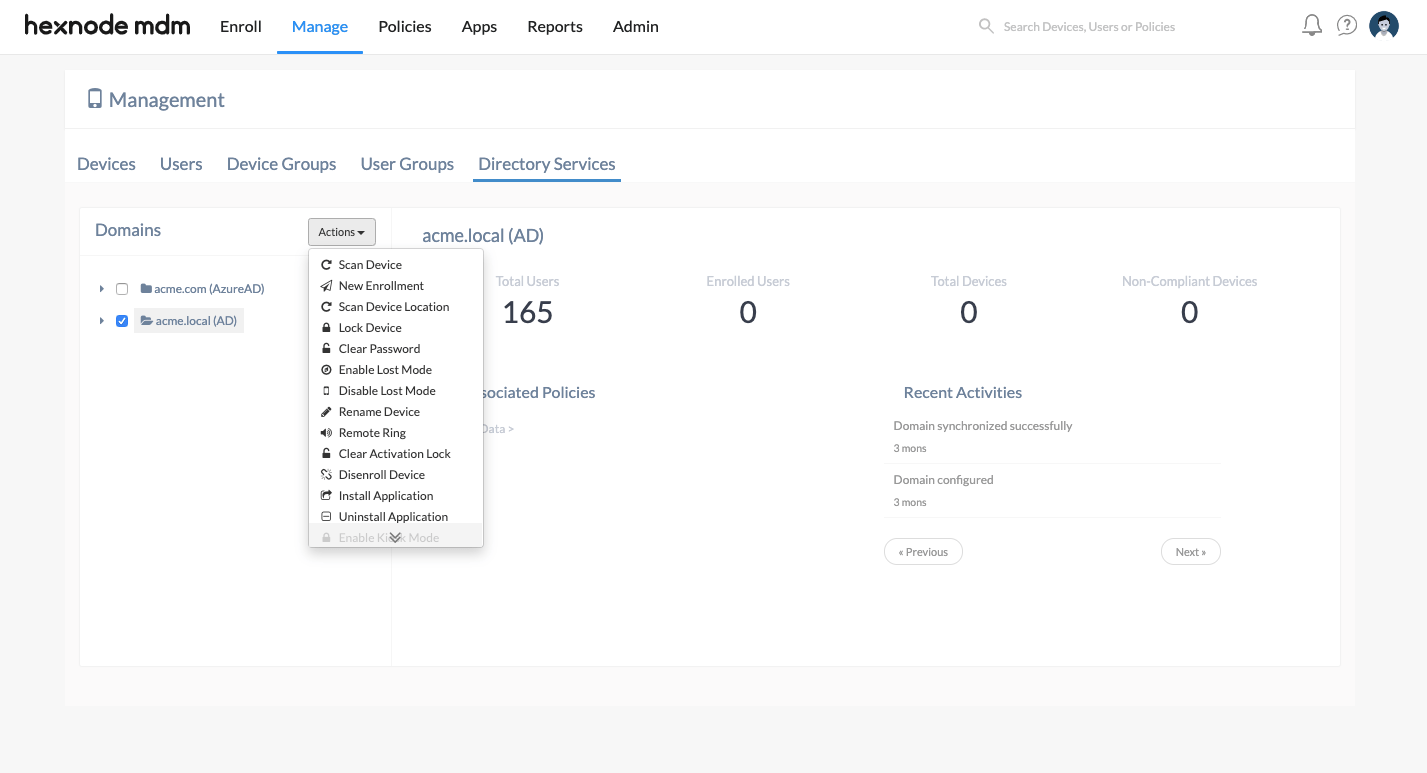Click the help question mark icon

(x=1347, y=26)
